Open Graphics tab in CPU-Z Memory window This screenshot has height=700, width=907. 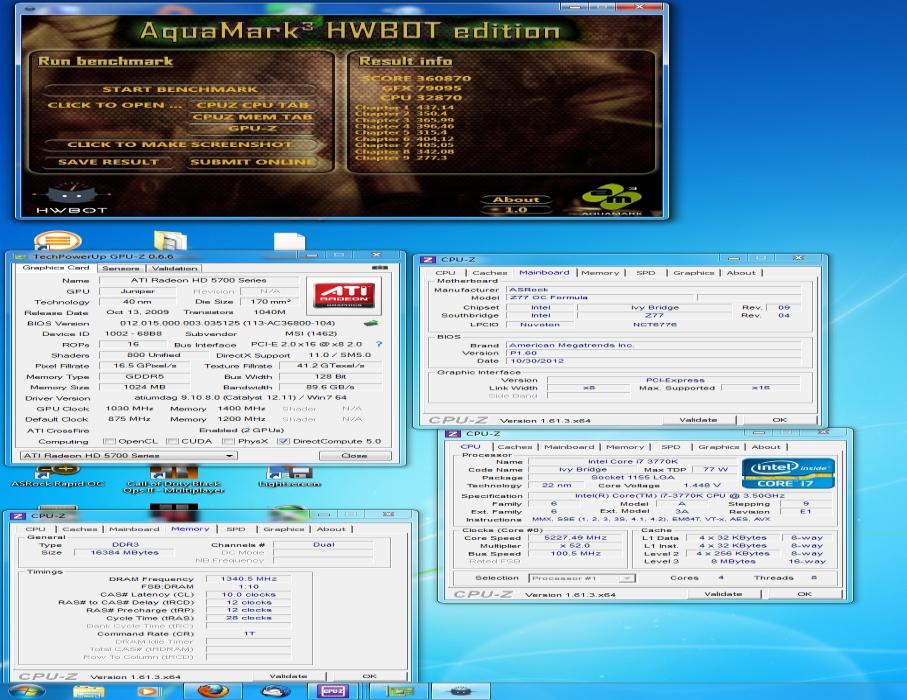point(283,529)
